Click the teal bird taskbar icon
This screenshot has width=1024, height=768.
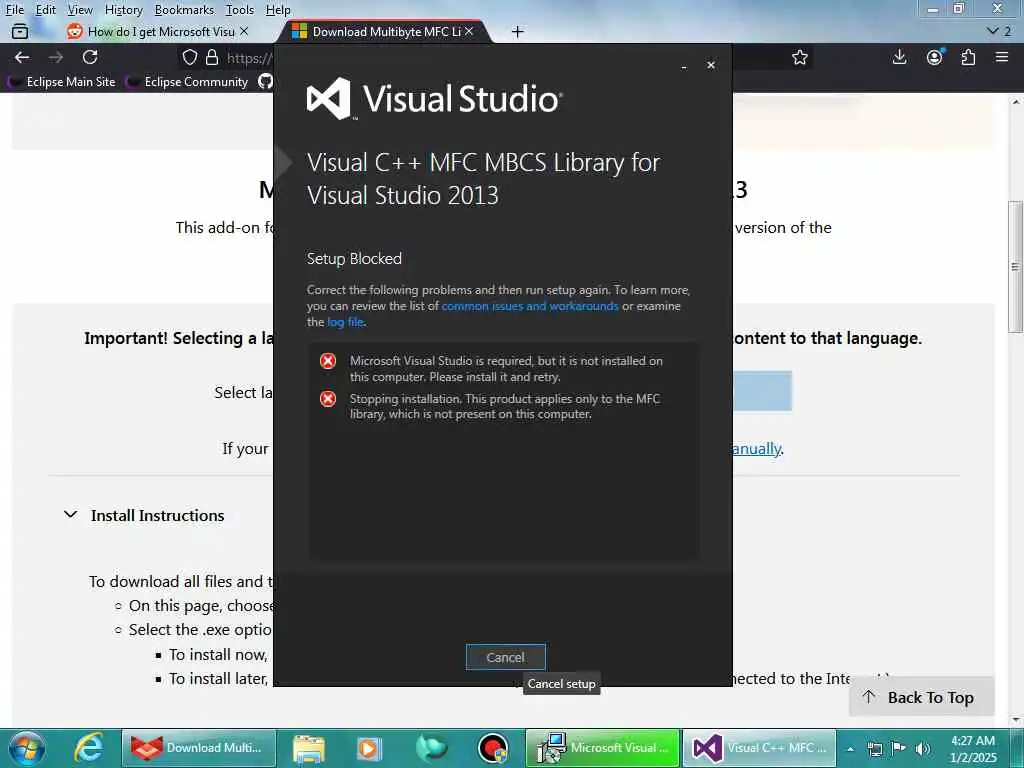tap(431, 748)
